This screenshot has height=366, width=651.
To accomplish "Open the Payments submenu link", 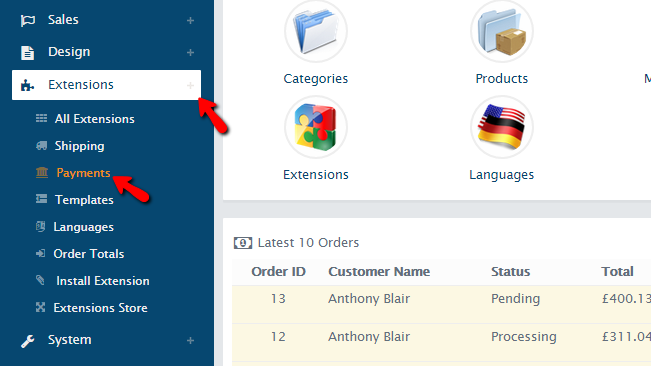I will tap(83, 173).
